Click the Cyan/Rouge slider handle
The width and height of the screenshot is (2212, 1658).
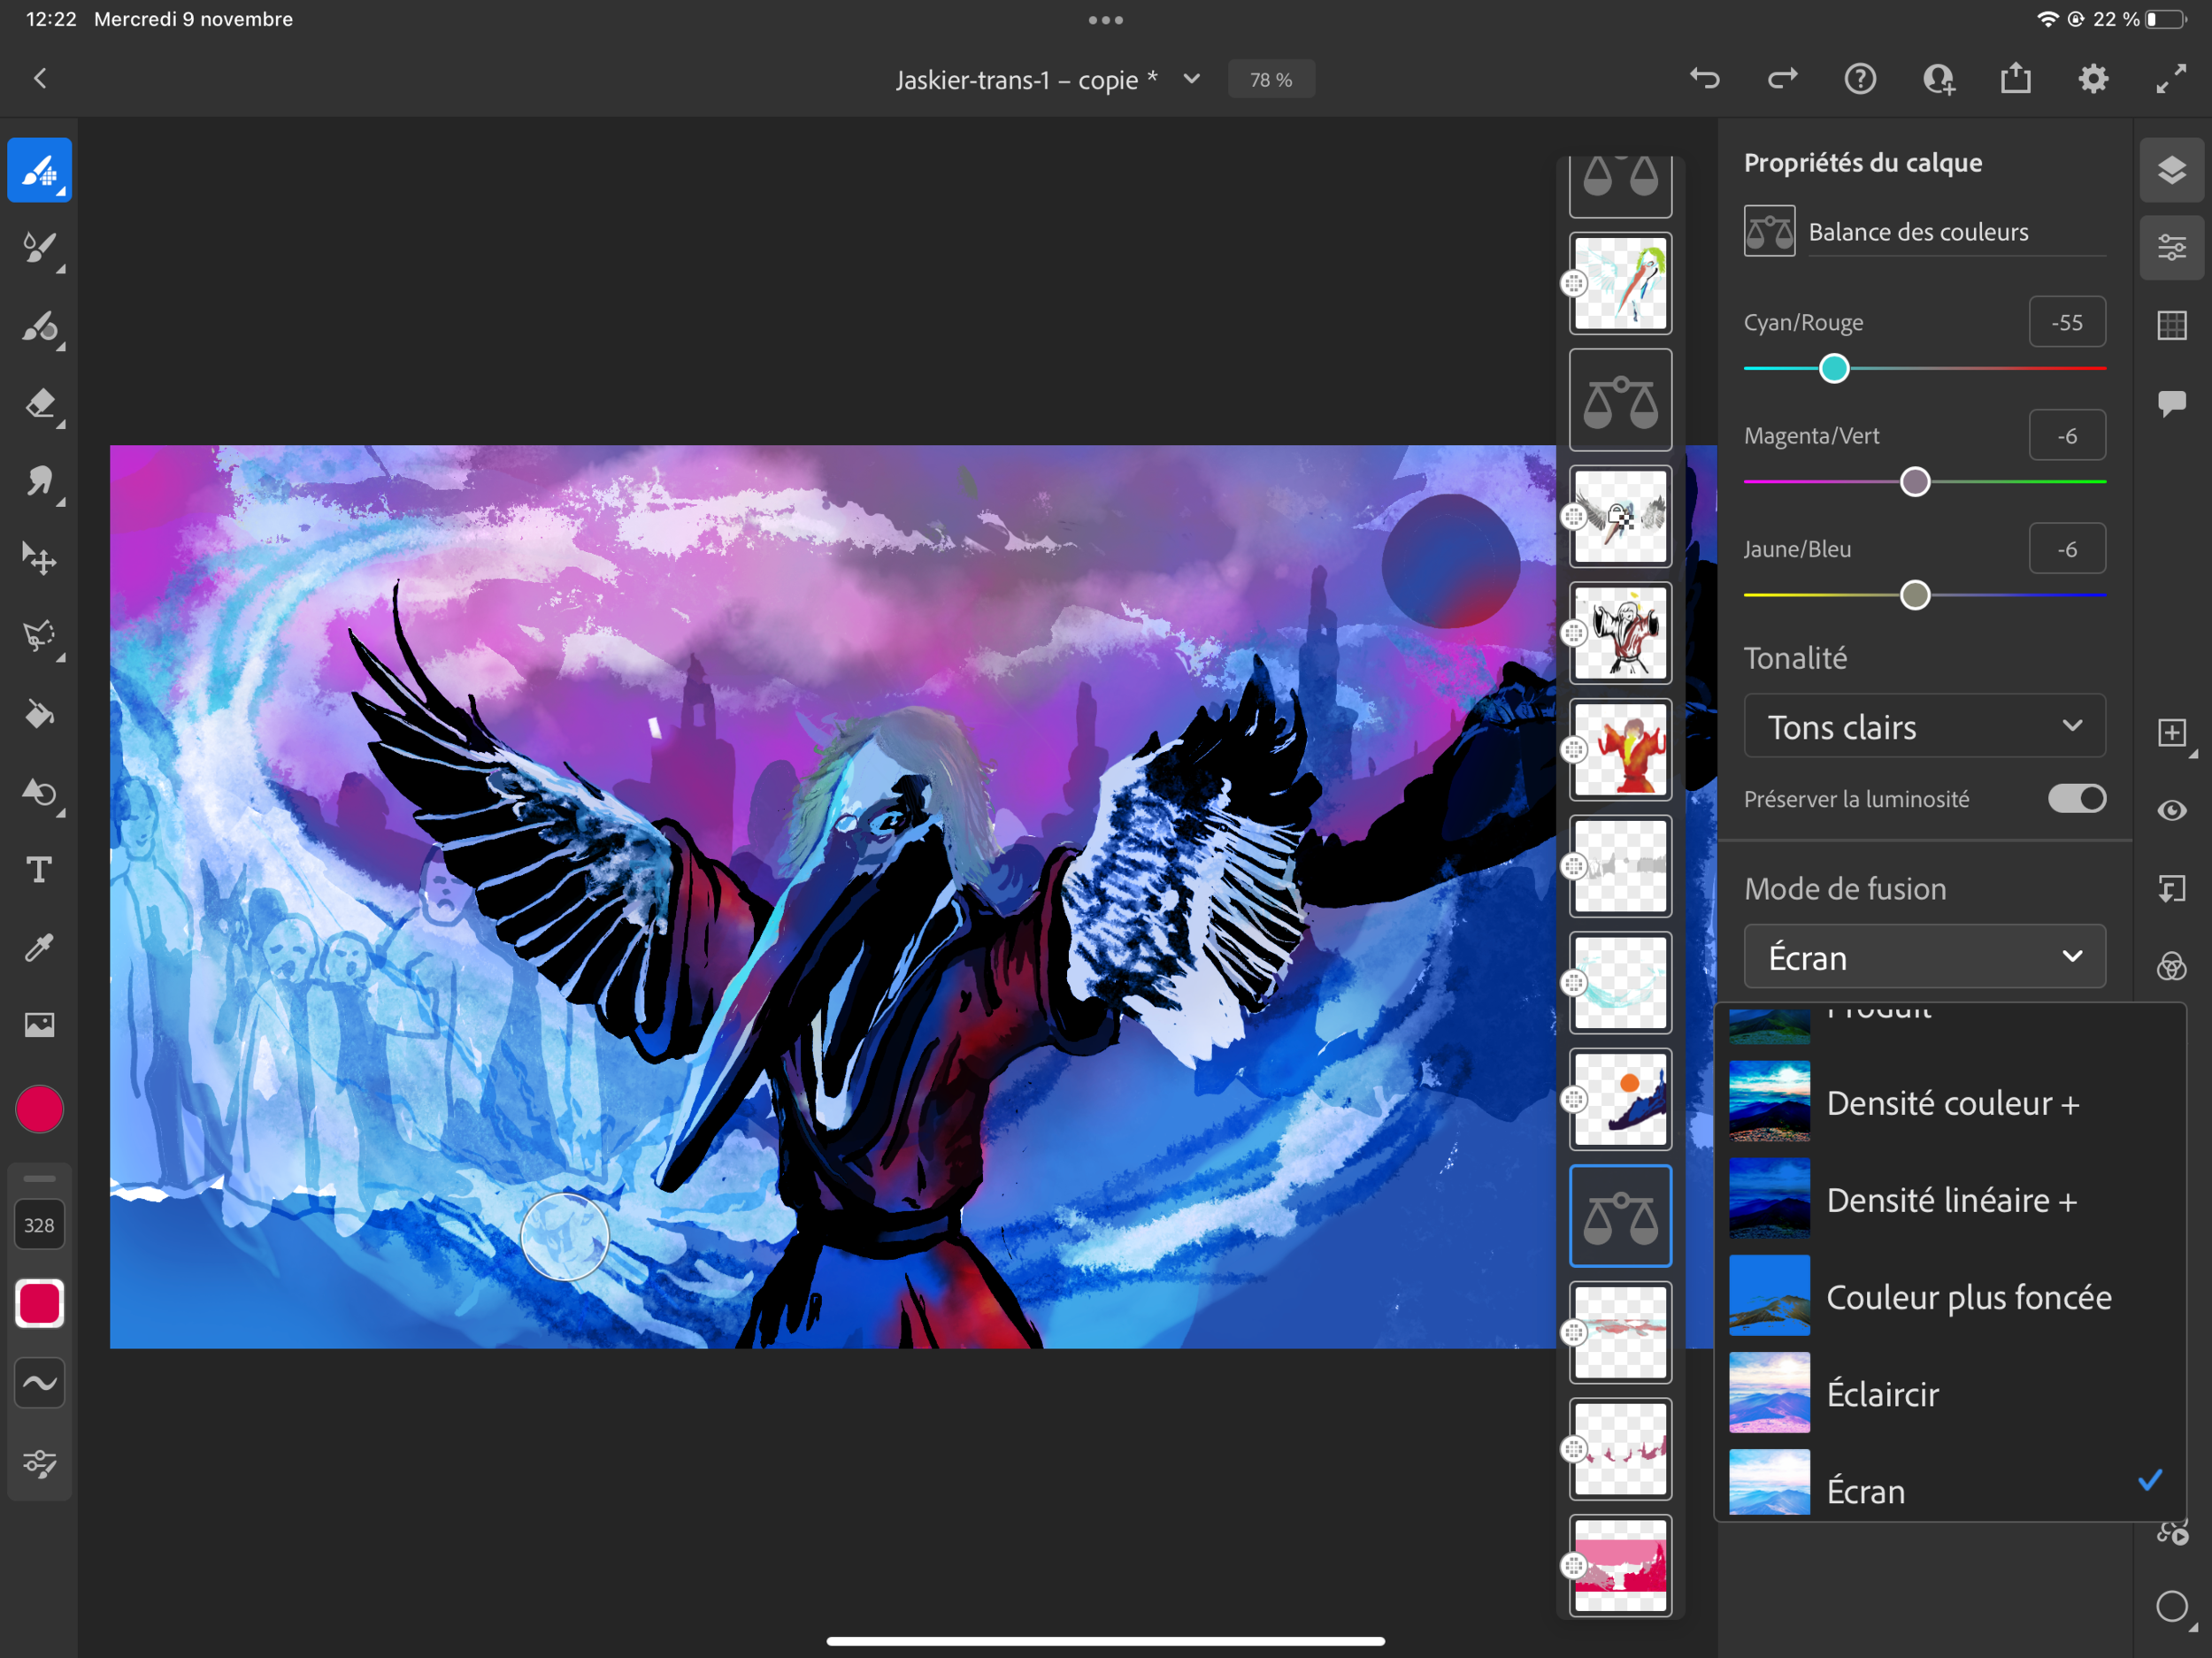(1834, 369)
